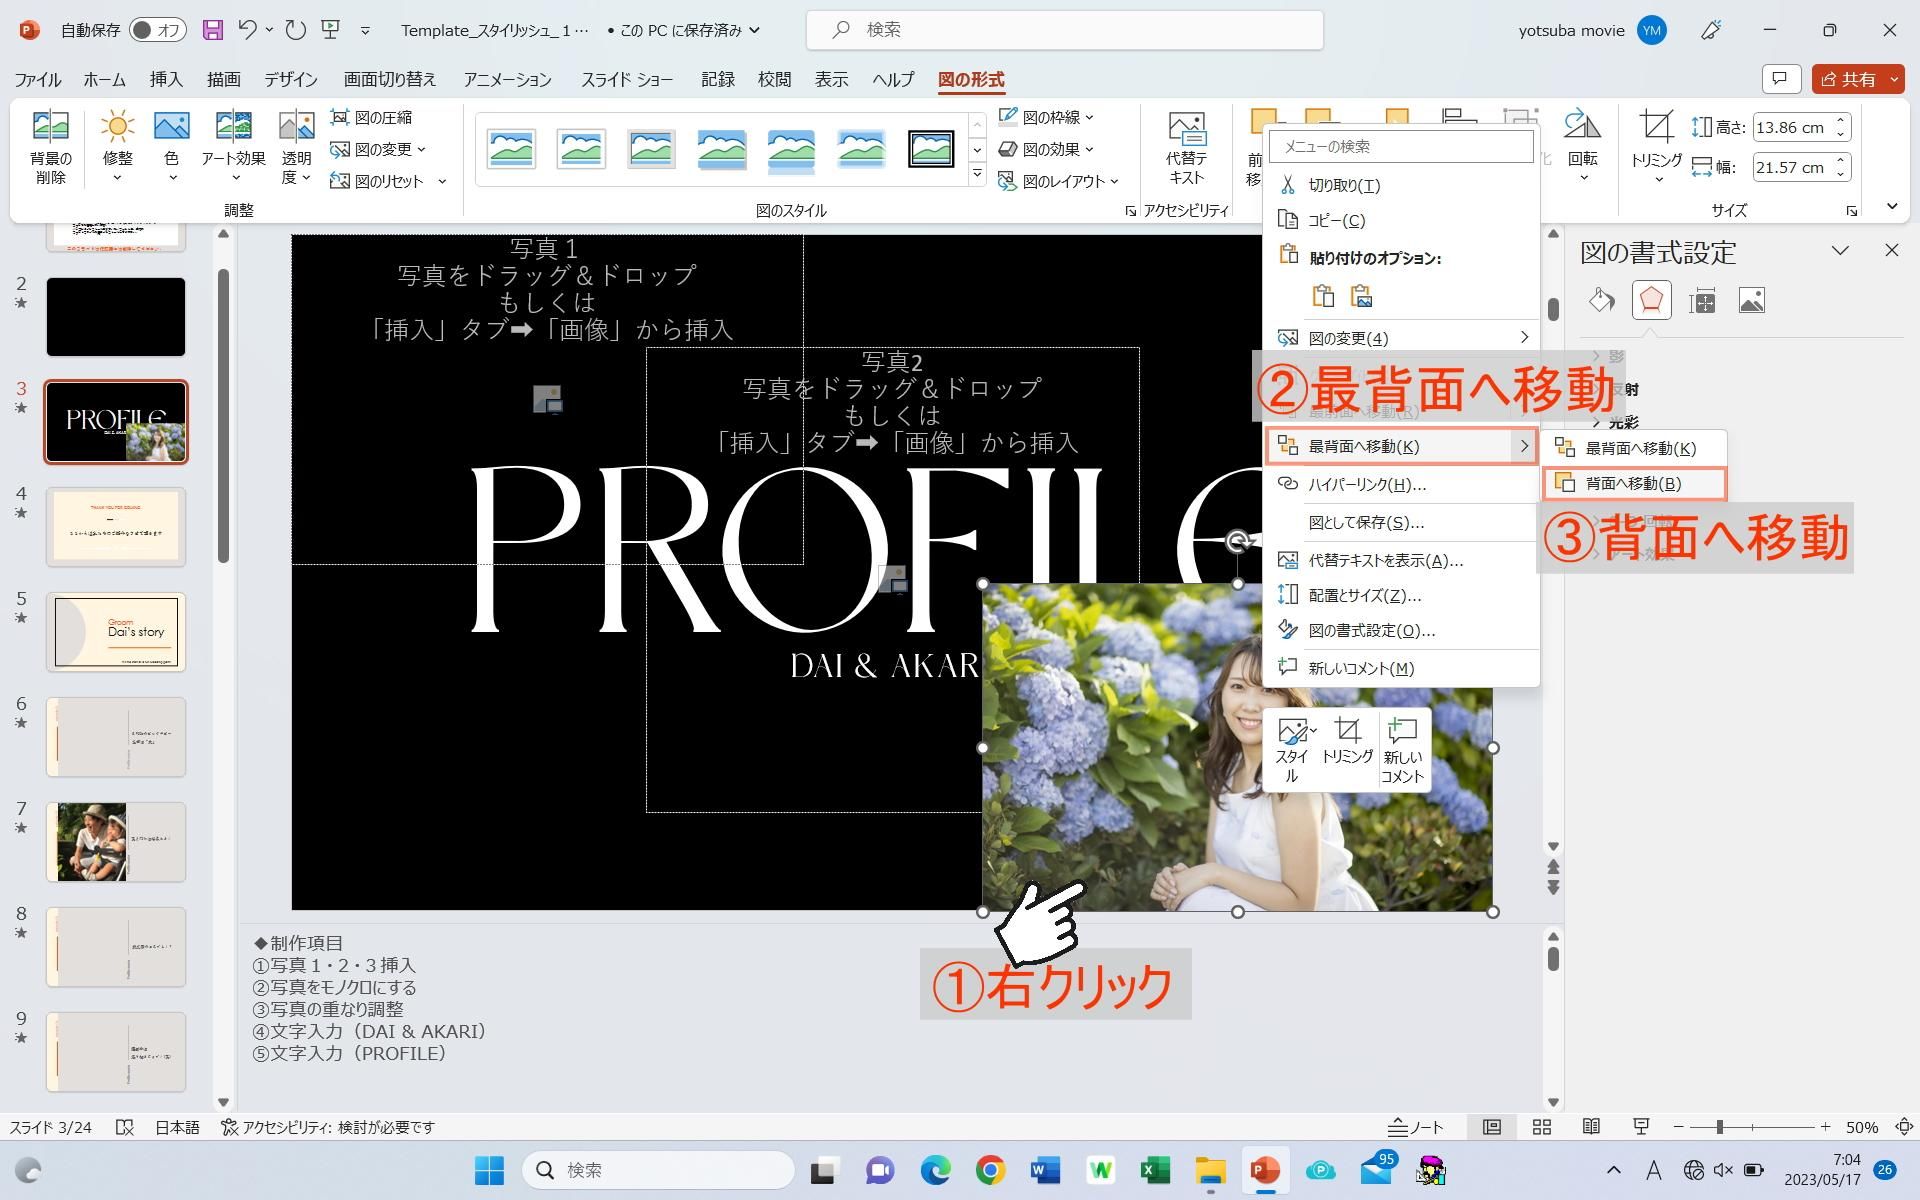Click the Share (共有) button
The height and width of the screenshot is (1200, 1920).
pos(1849,79)
